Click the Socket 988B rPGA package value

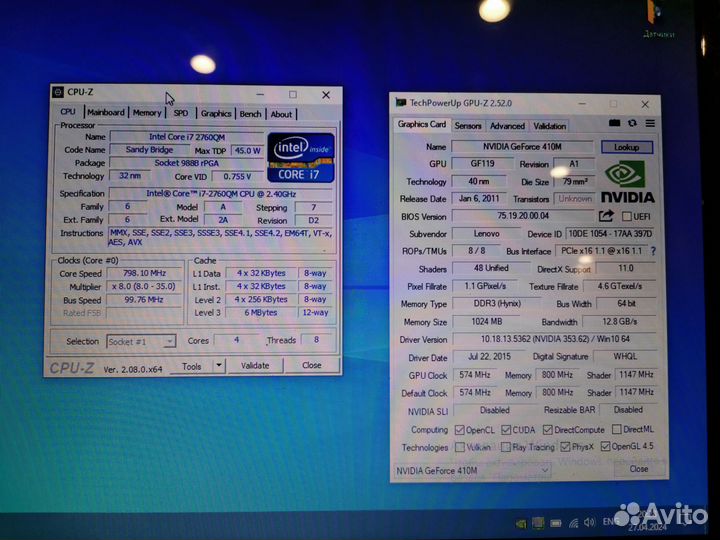coord(187,163)
